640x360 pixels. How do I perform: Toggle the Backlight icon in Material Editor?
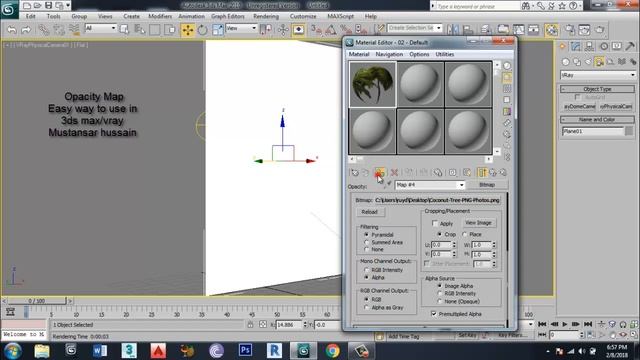click(x=507, y=77)
